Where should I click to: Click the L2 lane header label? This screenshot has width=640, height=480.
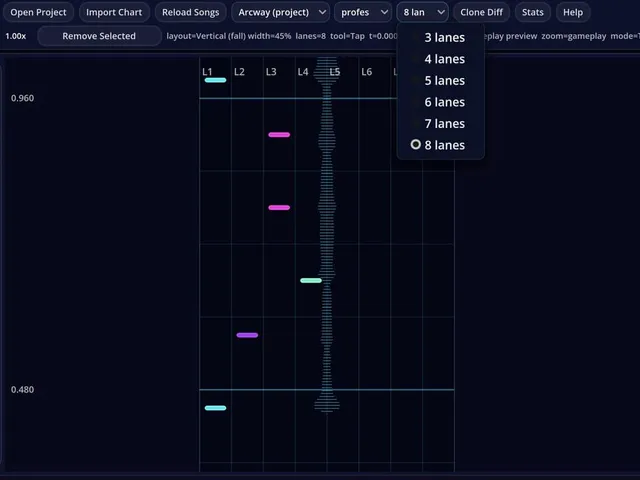(x=239, y=72)
